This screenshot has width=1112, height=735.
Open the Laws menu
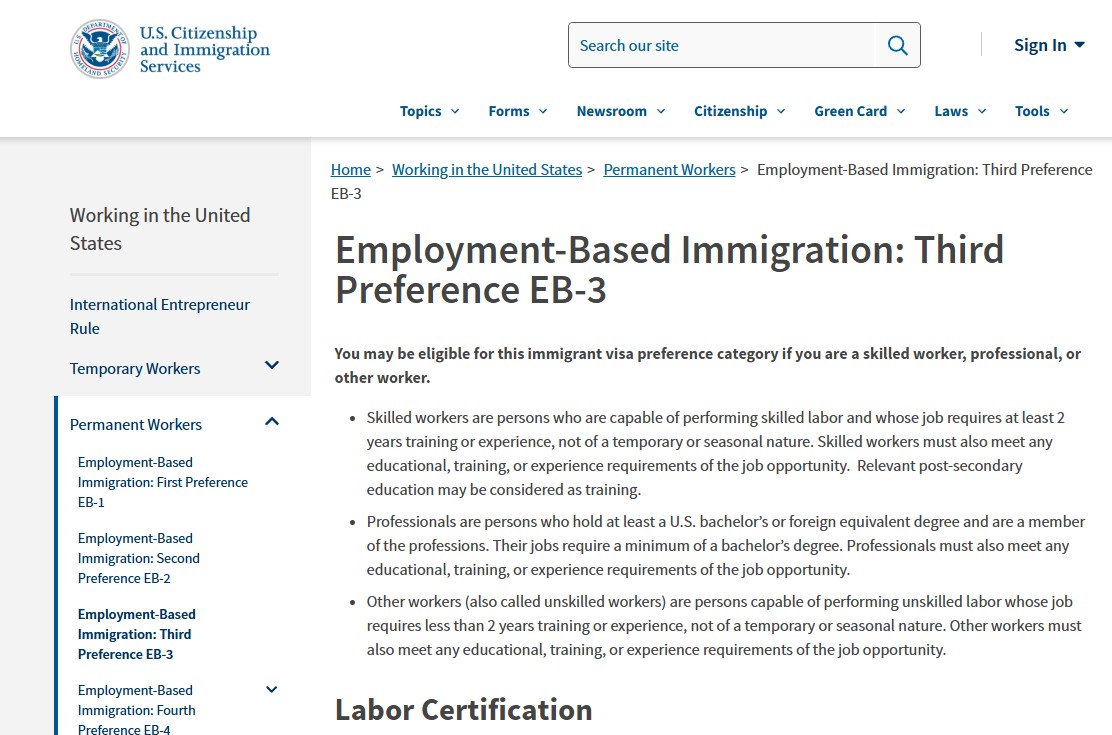point(960,111)
